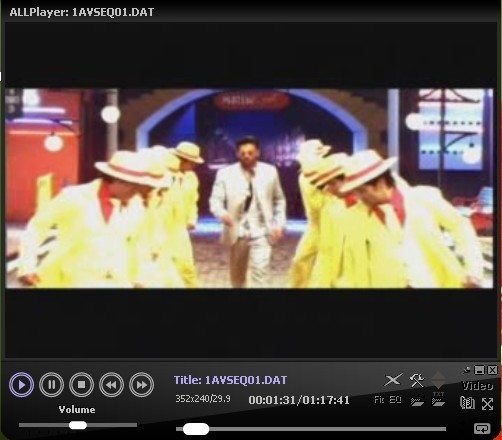Image resolution: width=502 pixels, height=440 pixels.
Task: Click the volume slider handle
Action: pos(78,425)
